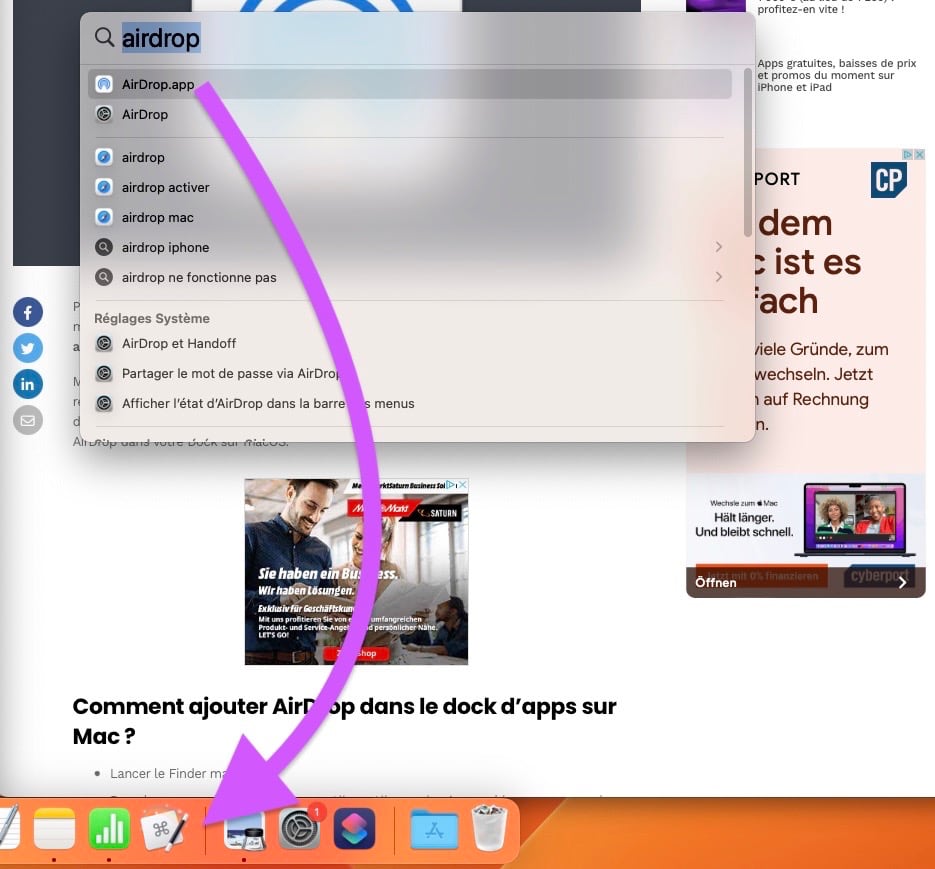Click the CP cyberport logo
Image resolution: width=935 pixels, height=869 pixels.
pos(888,180)
